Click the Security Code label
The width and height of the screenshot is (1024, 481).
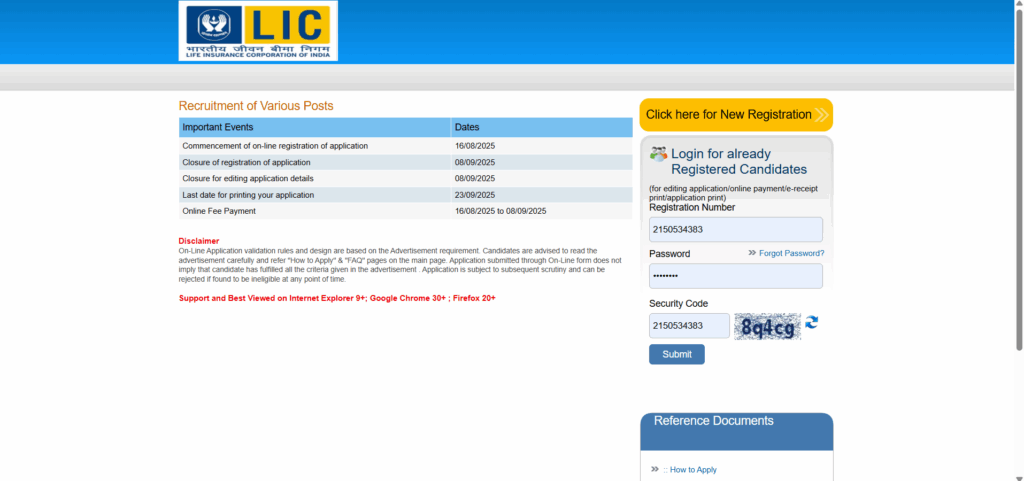(679, 303)
